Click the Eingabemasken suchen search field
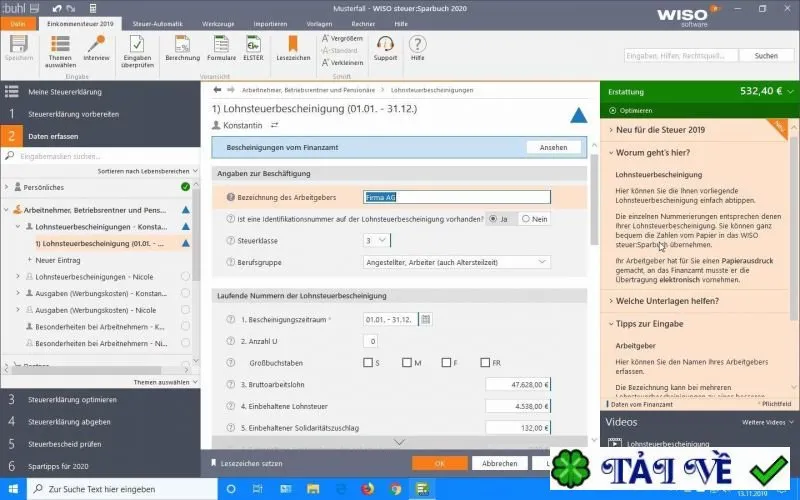800x500 pixels. [x=101, y=156]
